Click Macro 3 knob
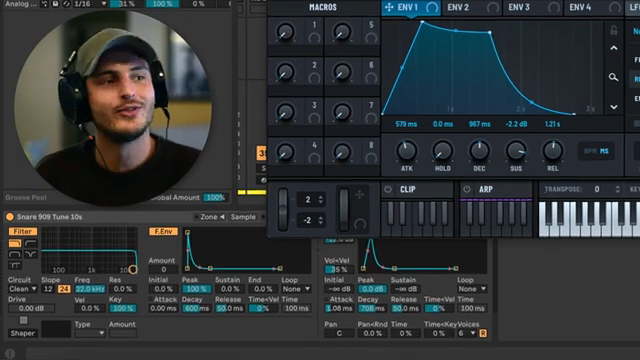The width and height of the screenshot is (640, 360). click(x=285, y=112)
